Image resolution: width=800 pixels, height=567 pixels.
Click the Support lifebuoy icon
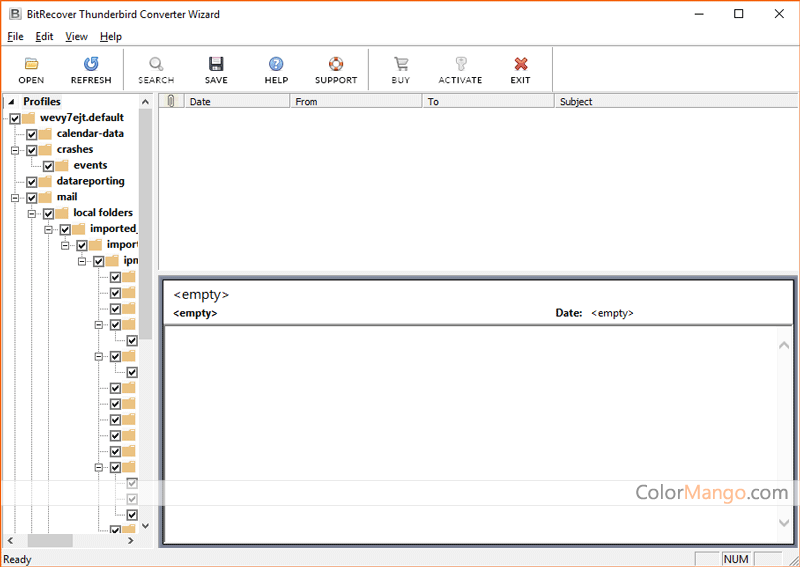click(336, 64)
